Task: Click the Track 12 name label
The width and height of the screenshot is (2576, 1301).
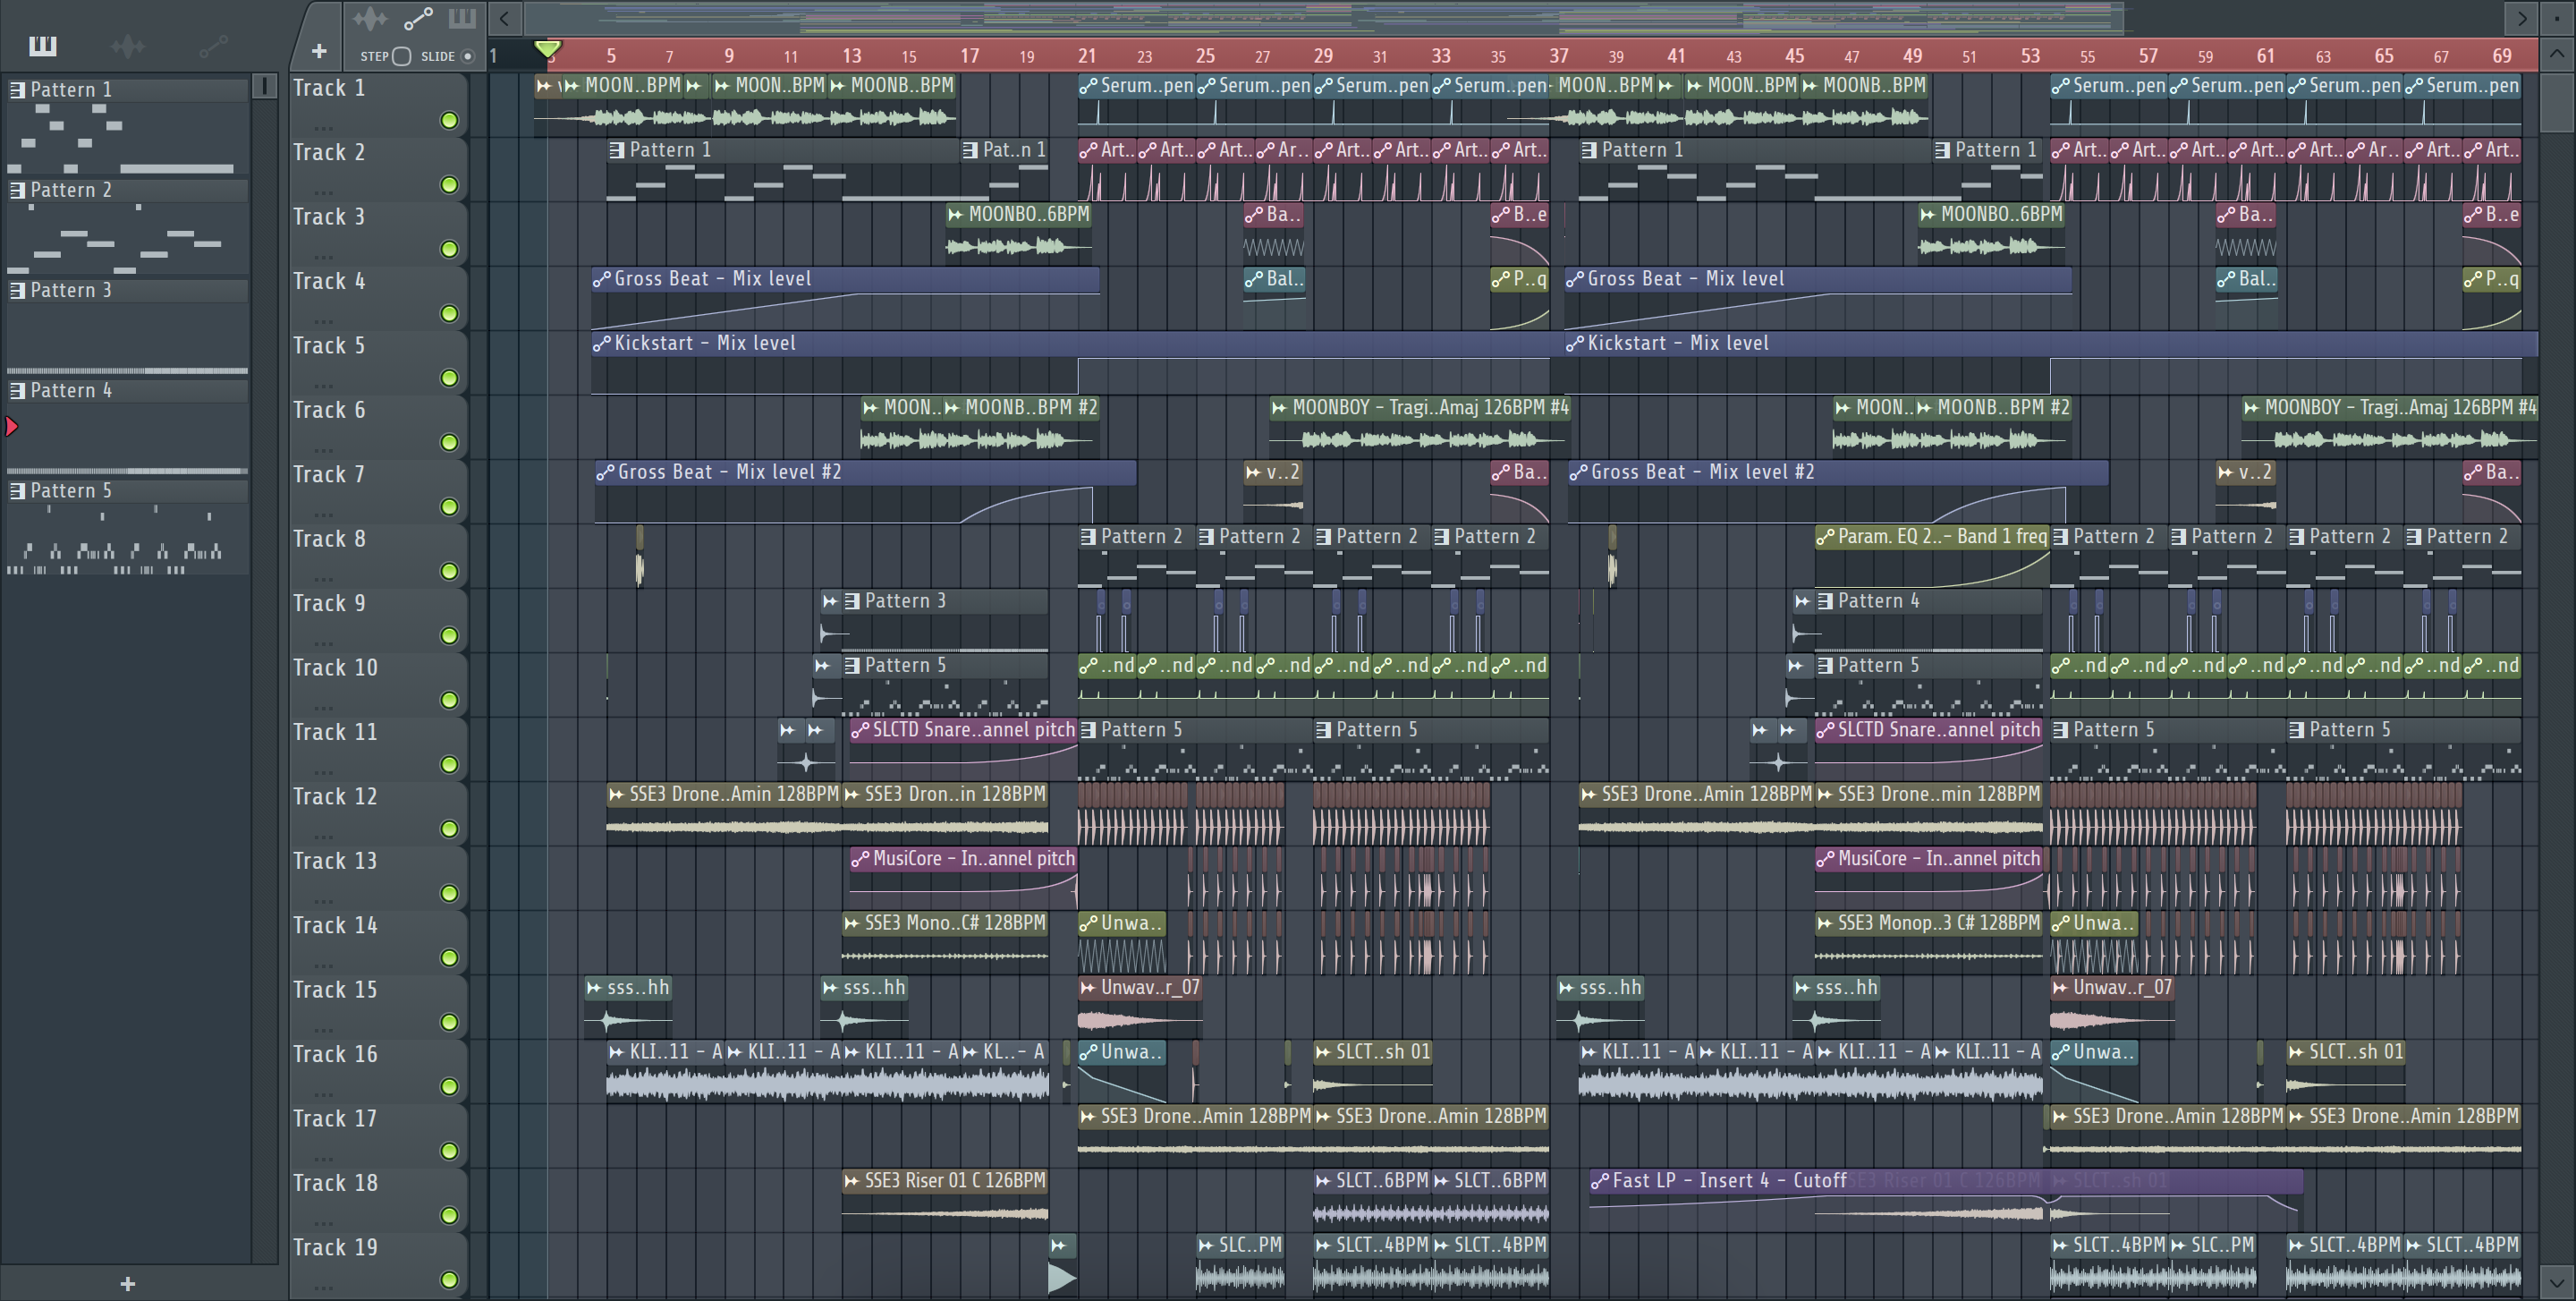Action: (x=335, y=796)
